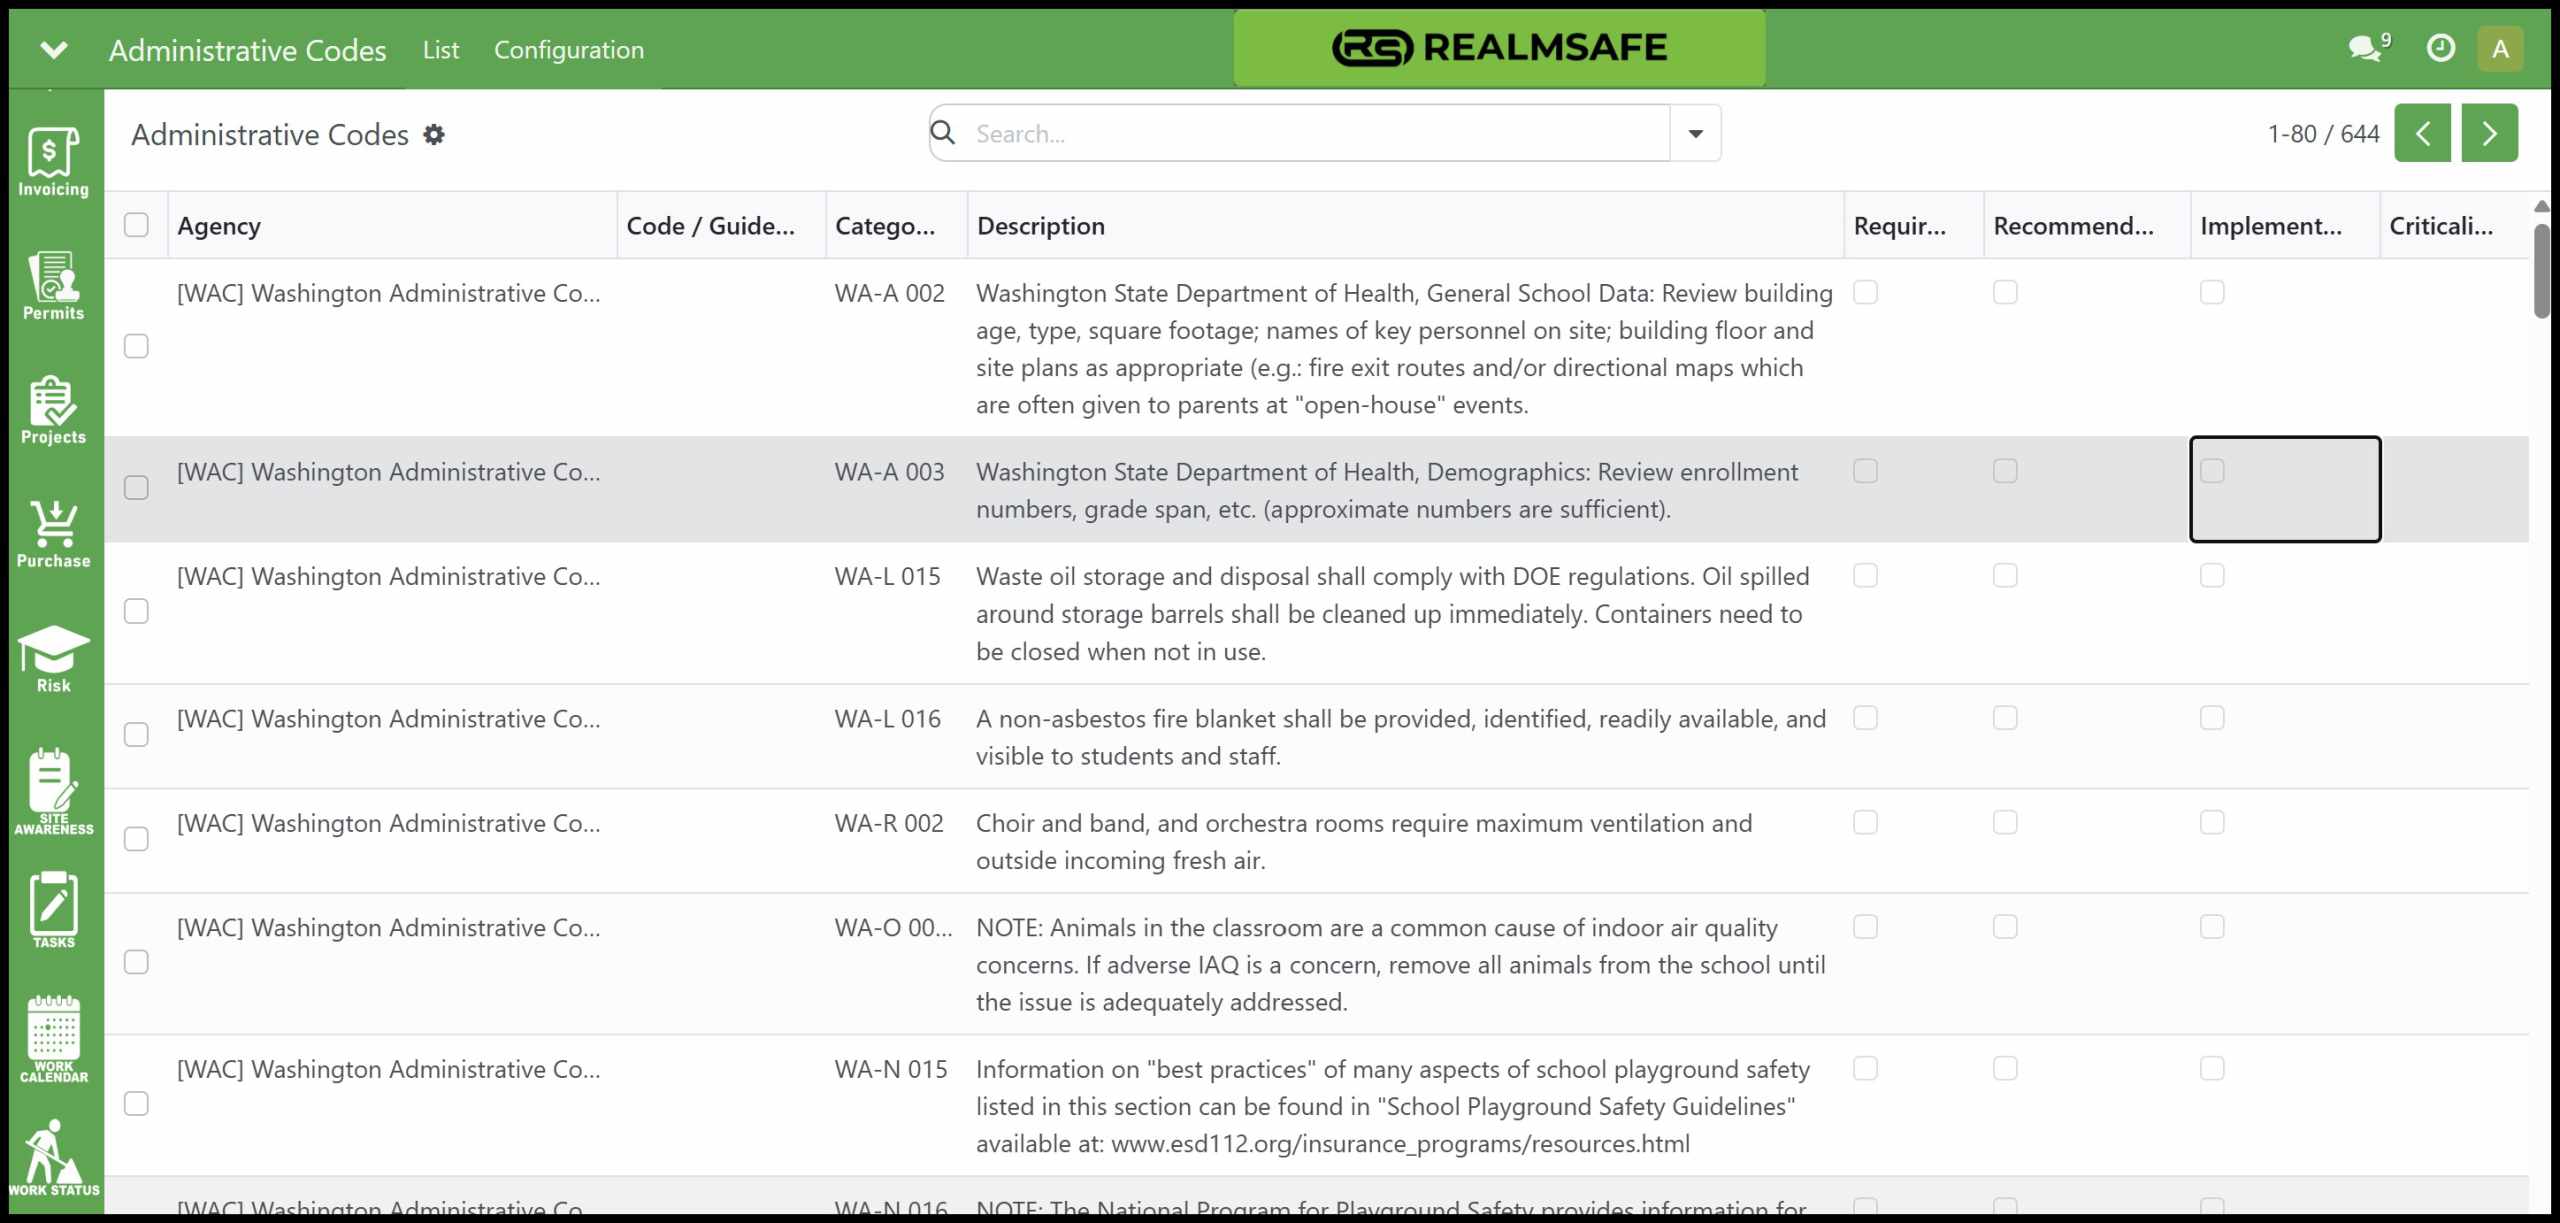This screenshot has width=2560, height=1223.
Task: Click the Search input field
Action: pyautogui.click(x=1317, y=133)
